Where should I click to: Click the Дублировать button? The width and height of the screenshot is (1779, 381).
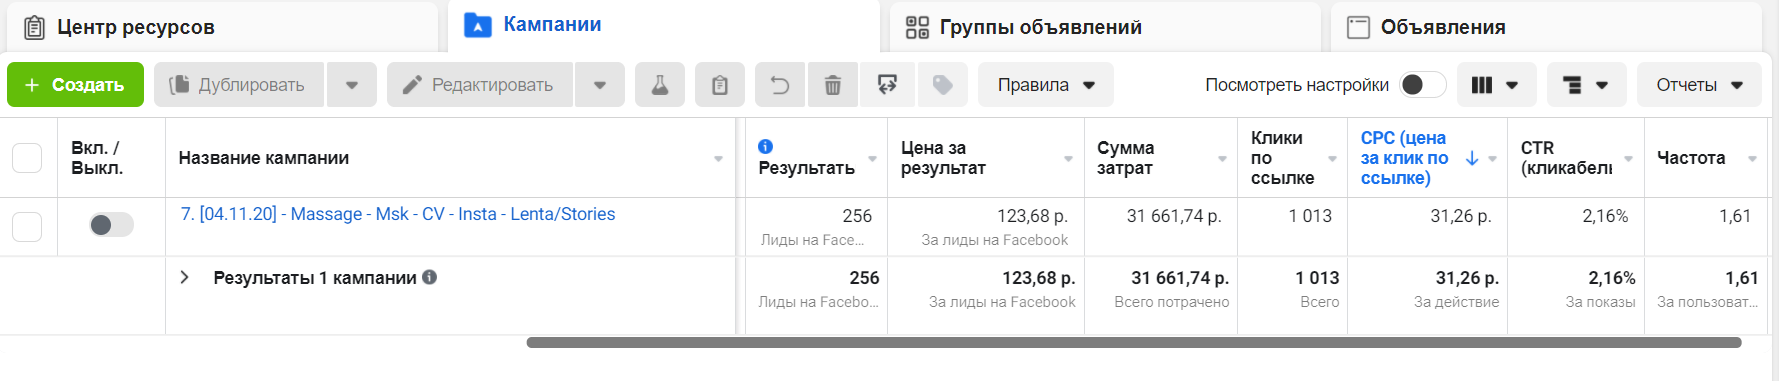(x=238, y=85)
